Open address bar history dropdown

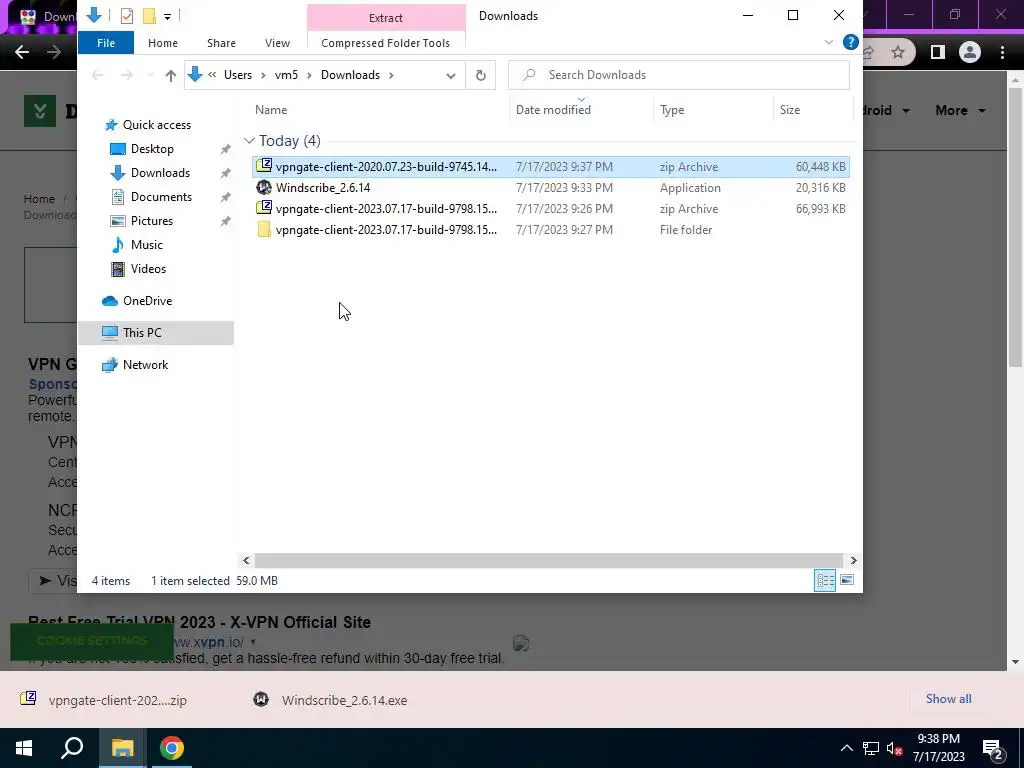[x=451, y=75]
